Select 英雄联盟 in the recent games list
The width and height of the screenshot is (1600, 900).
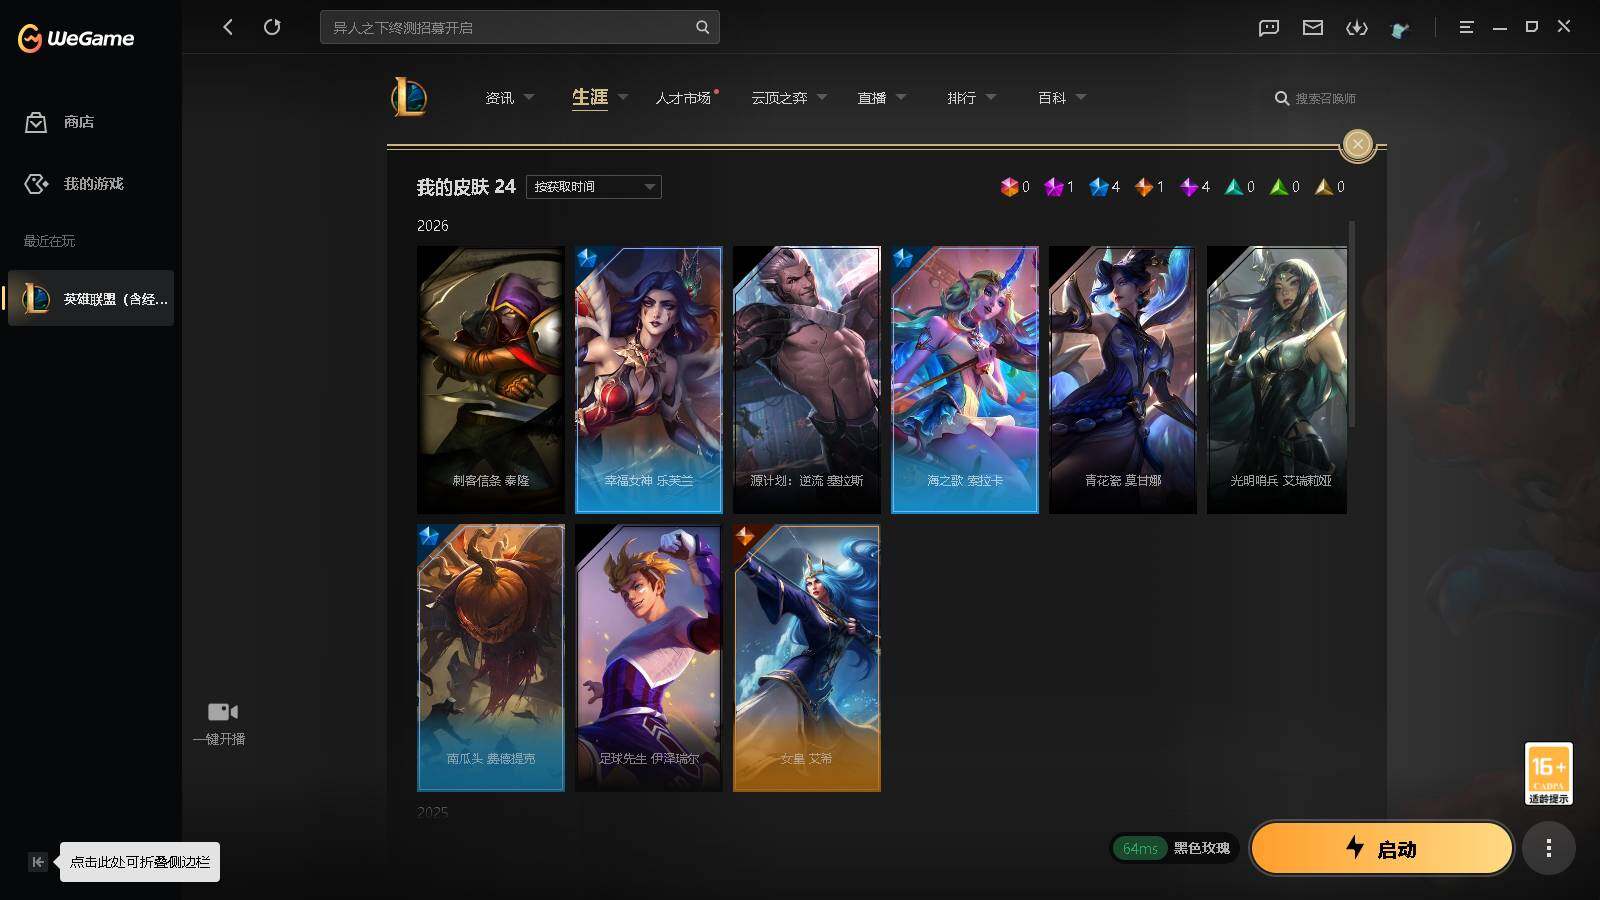91,298
